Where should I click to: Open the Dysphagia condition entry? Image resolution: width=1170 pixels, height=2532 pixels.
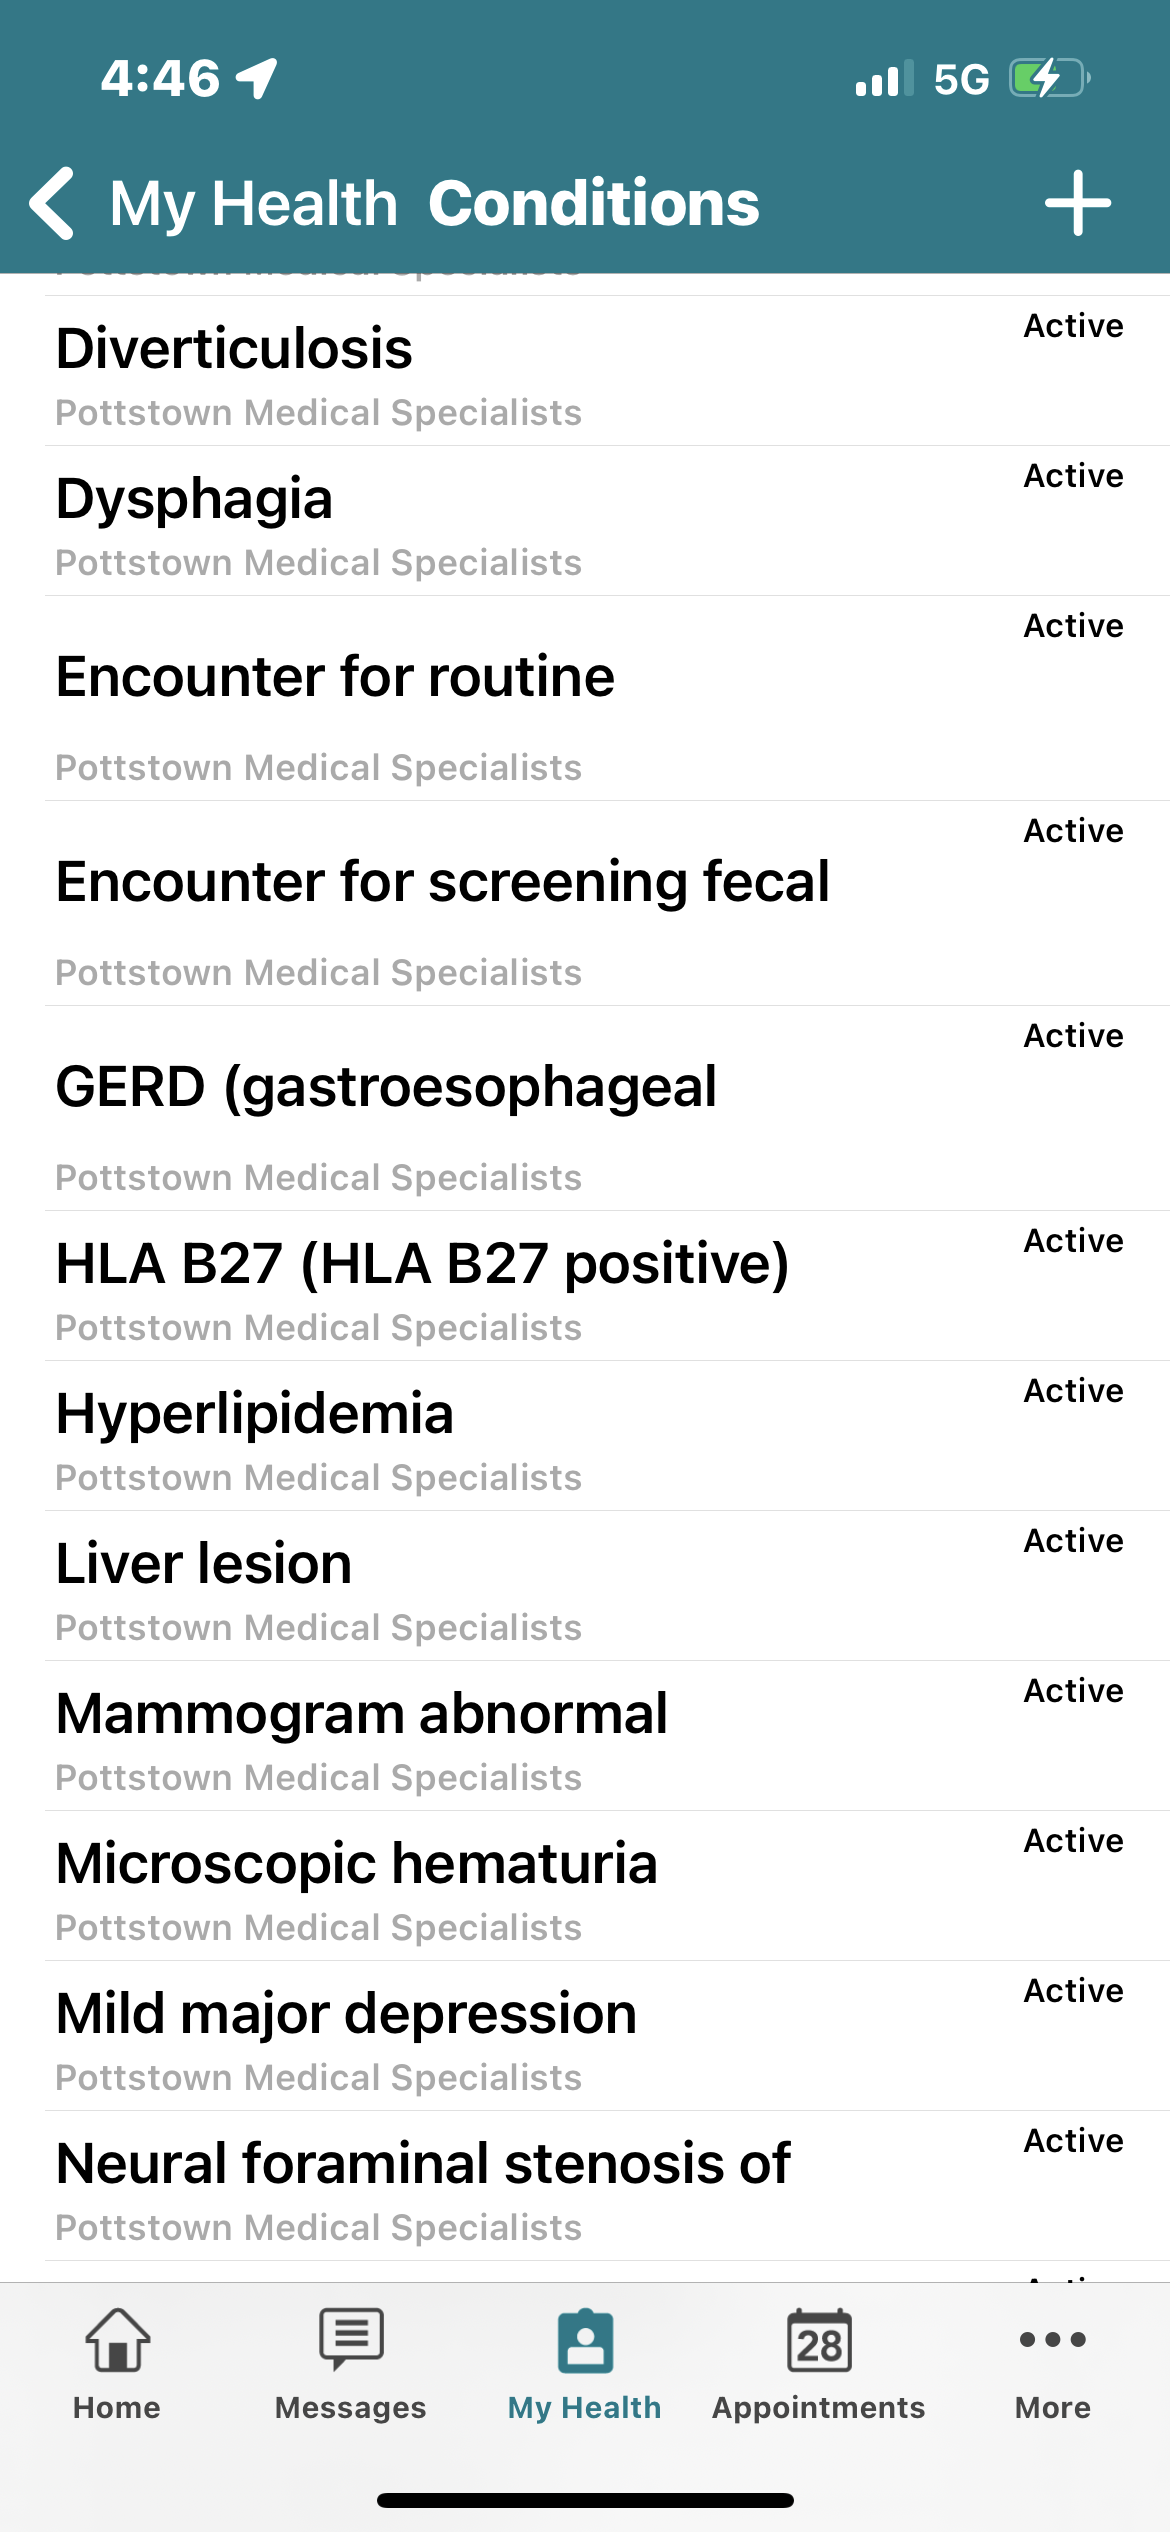coord(194,499)
